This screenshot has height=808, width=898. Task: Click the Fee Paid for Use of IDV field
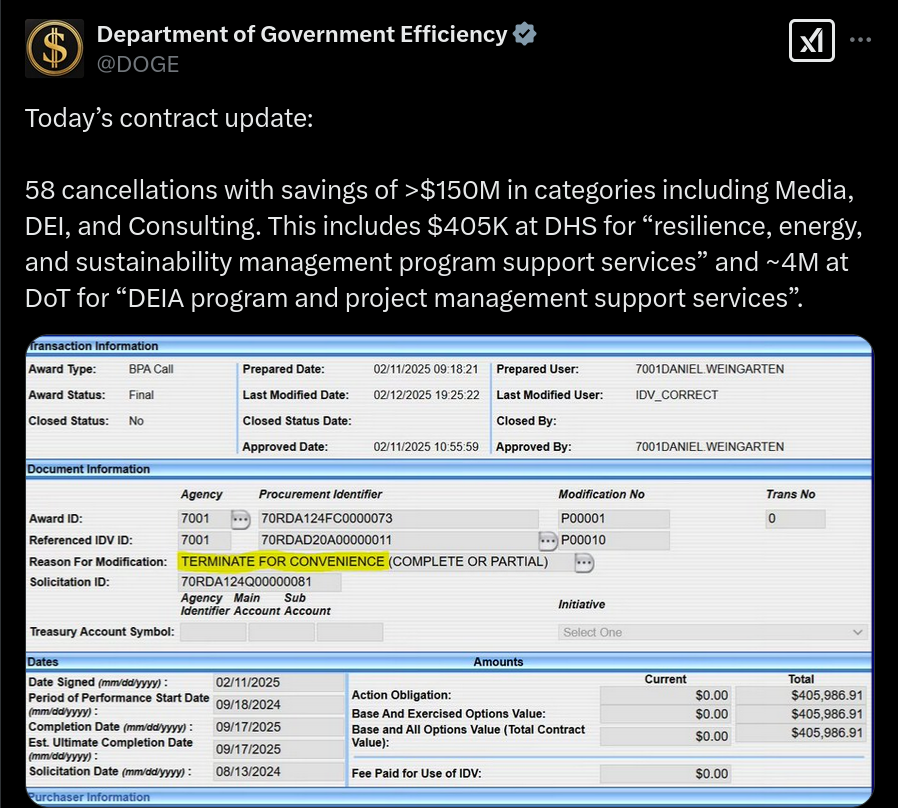click(665, 774)
